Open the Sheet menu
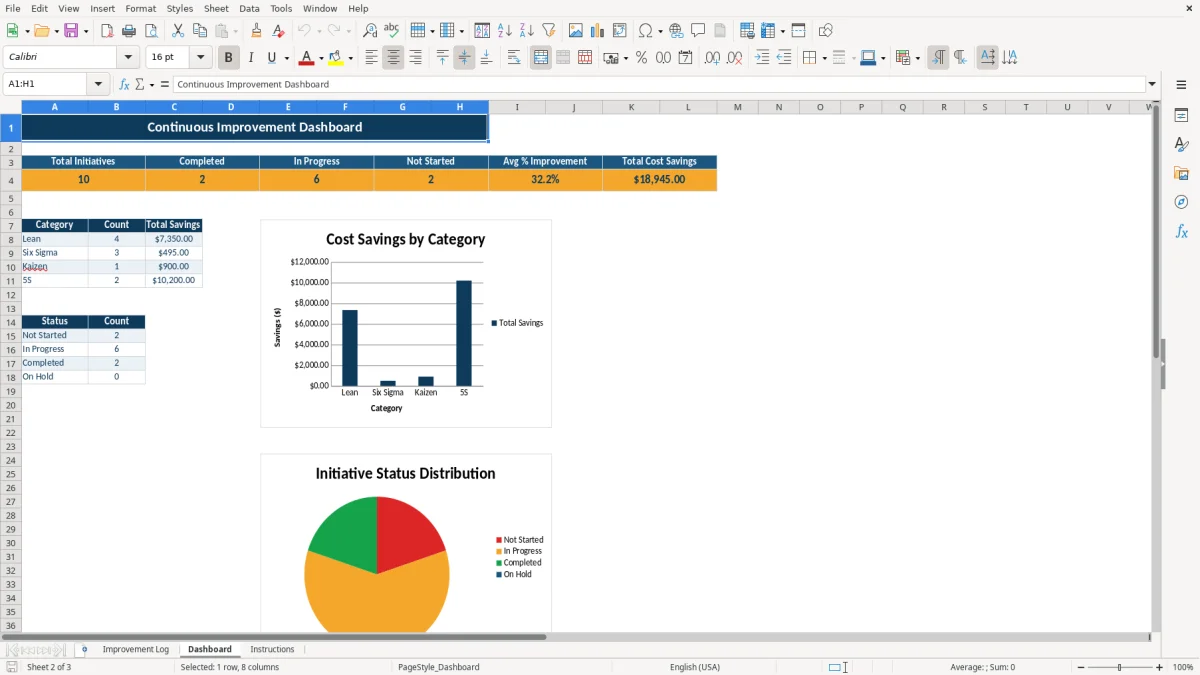Screen dimensions: 1200x675 [216, 8]
